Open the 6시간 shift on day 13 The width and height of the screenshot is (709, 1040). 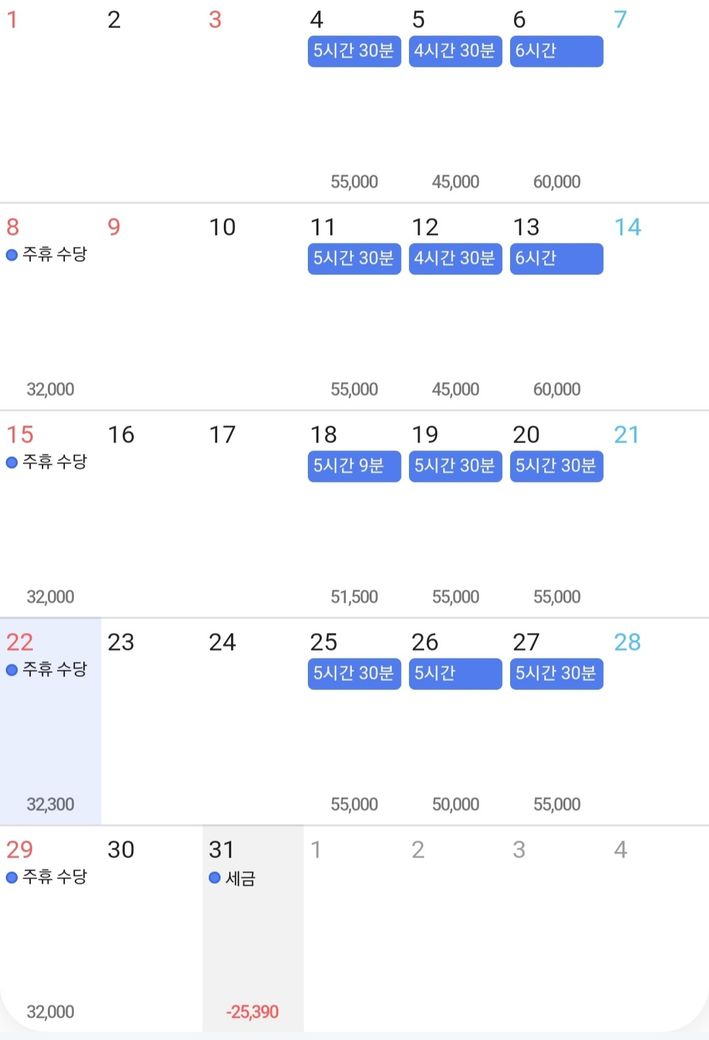(556, 259)
